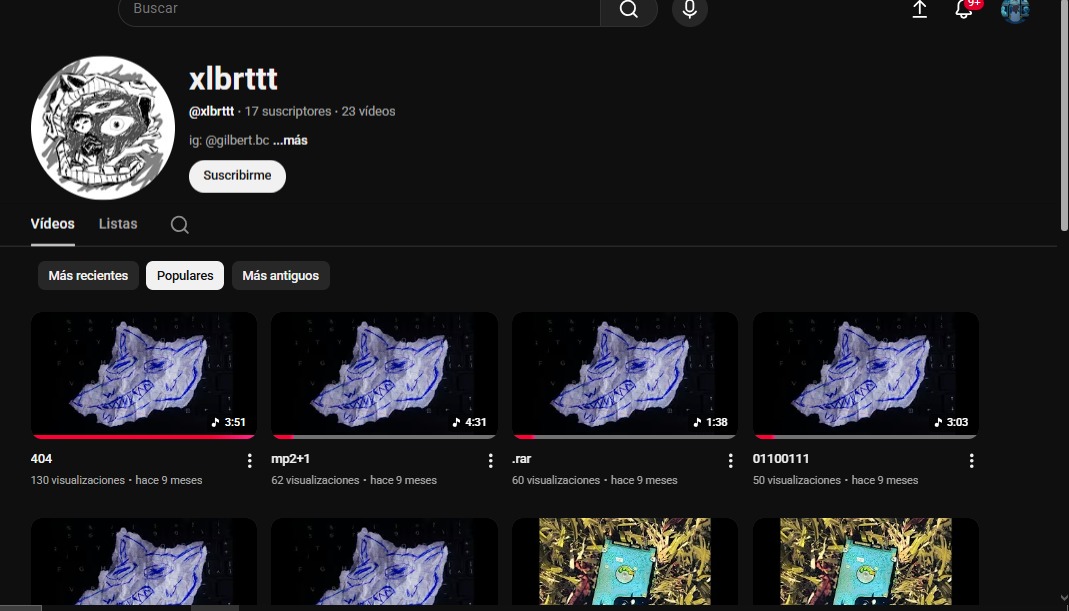Click the 130 visualizaciones text
The width and height of the screenshot is (1069, 611).
coord(78,480)
